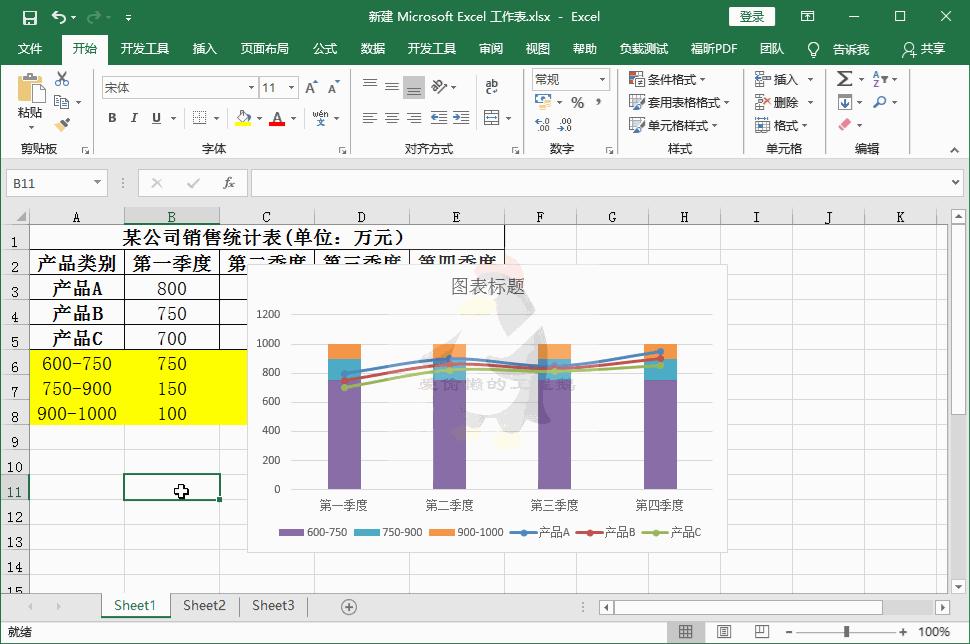Switch to the 插入 ribbon tab
This screenshot has height=644, width=970.
pyautogui.click(x=204, y=47)
